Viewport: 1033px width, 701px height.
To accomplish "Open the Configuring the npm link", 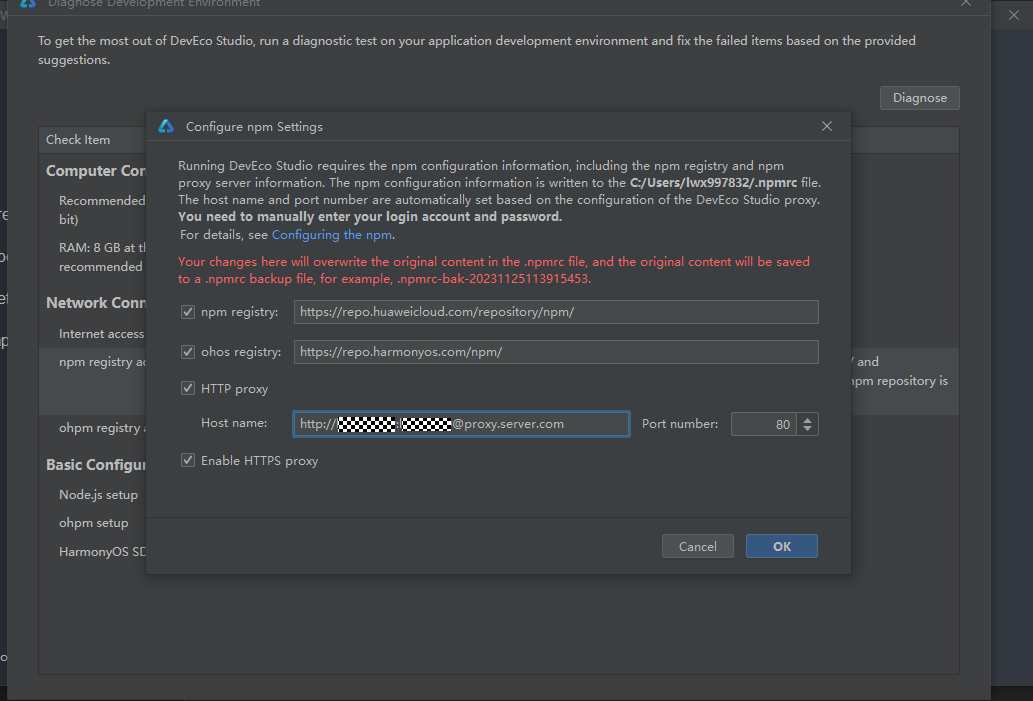I will 331,235.
